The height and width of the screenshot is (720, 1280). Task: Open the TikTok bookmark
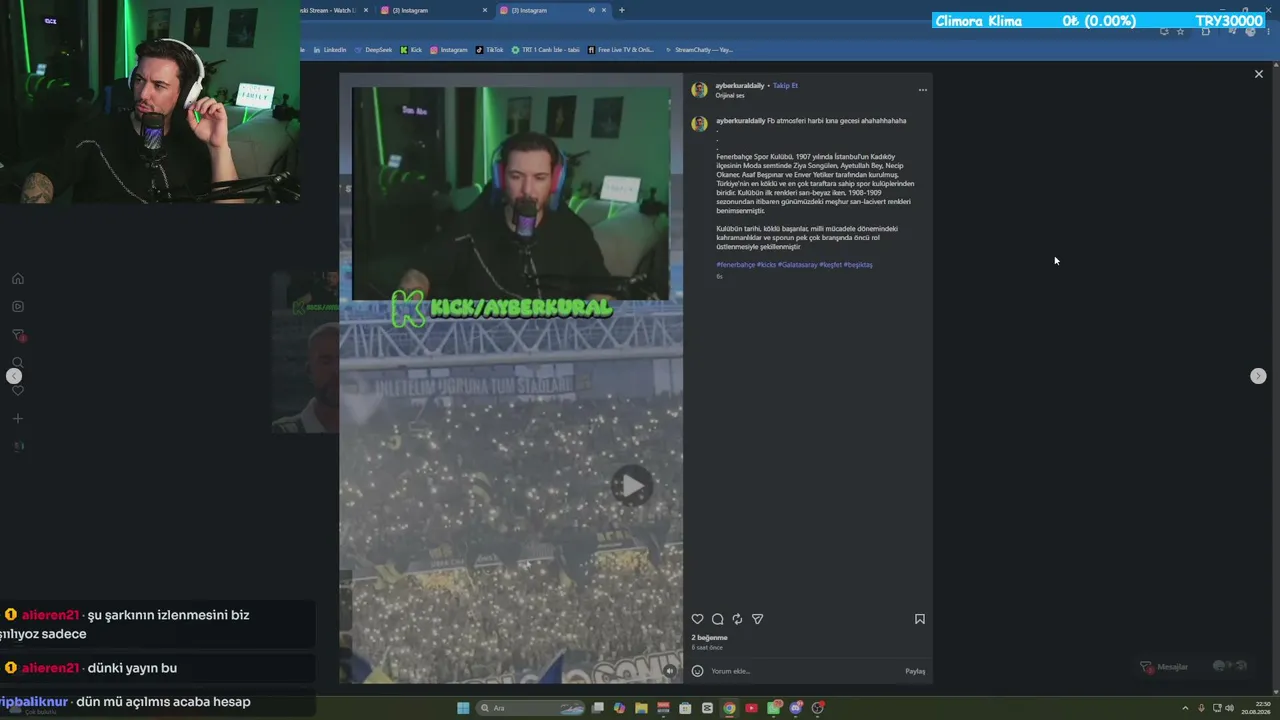coord(490,50)
